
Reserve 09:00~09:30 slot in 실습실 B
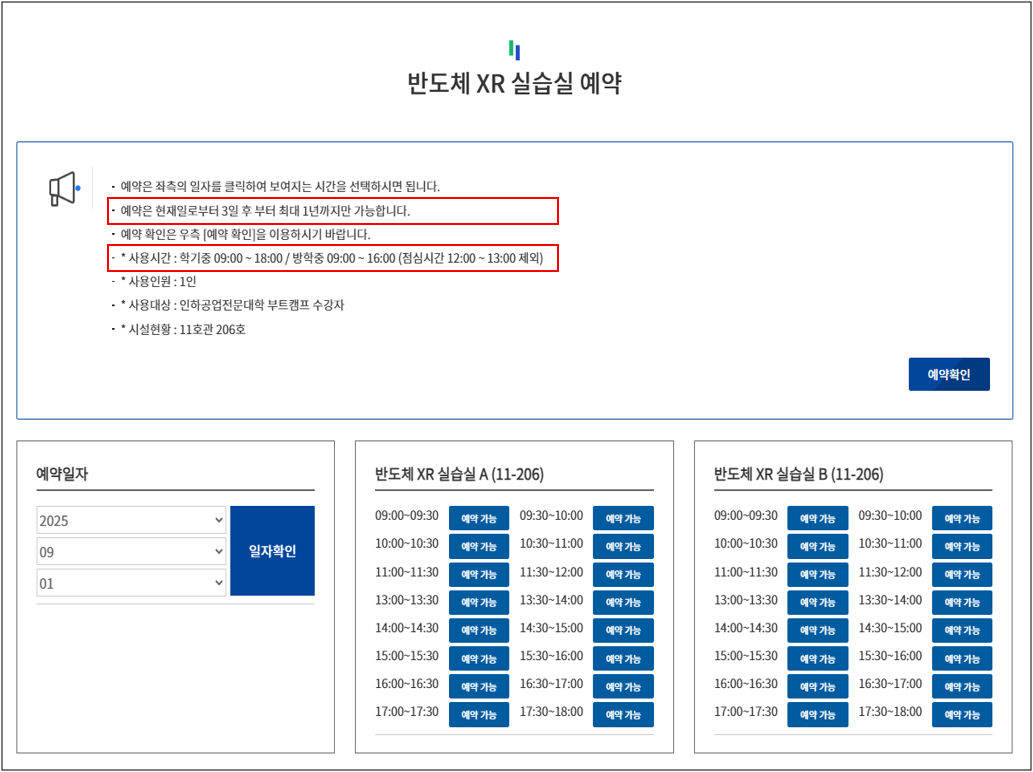point(817,518)
